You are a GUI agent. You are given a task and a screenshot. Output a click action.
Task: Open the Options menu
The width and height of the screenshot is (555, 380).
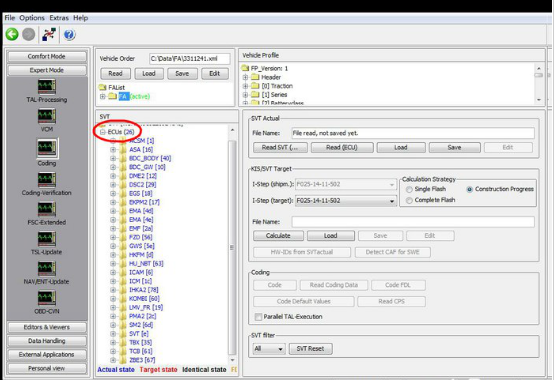coord(32,18)
